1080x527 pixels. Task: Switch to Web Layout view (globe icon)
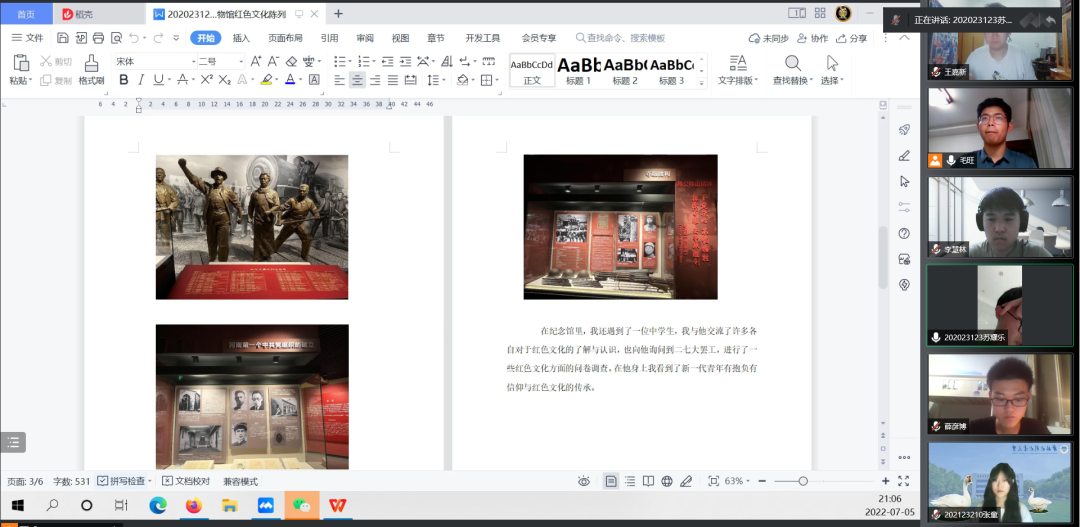[x=667, y=481]
